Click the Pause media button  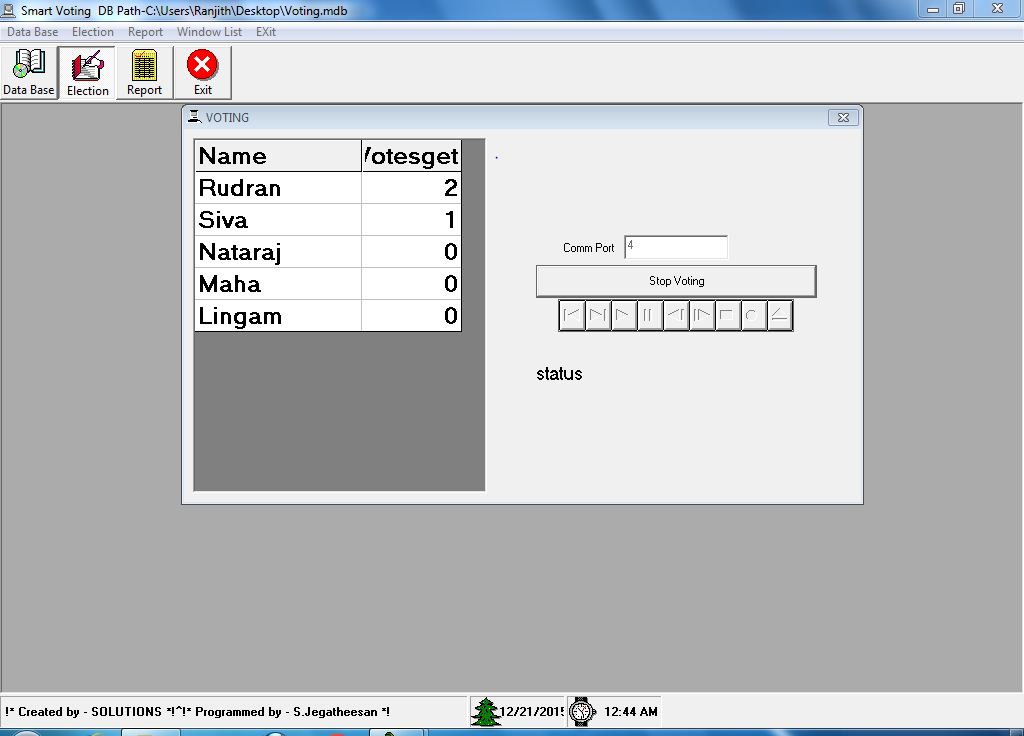point(650,315)
